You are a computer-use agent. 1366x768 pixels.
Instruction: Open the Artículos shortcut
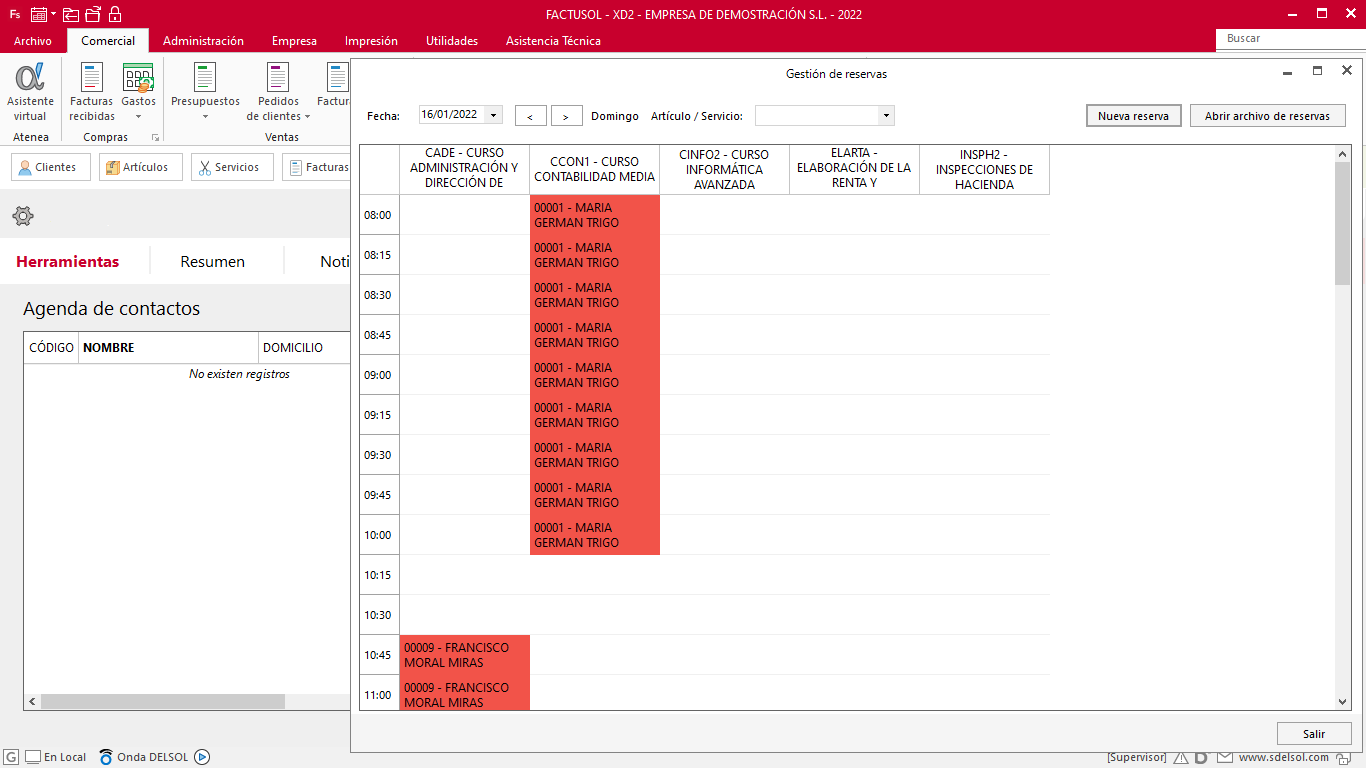coord(141,167)
